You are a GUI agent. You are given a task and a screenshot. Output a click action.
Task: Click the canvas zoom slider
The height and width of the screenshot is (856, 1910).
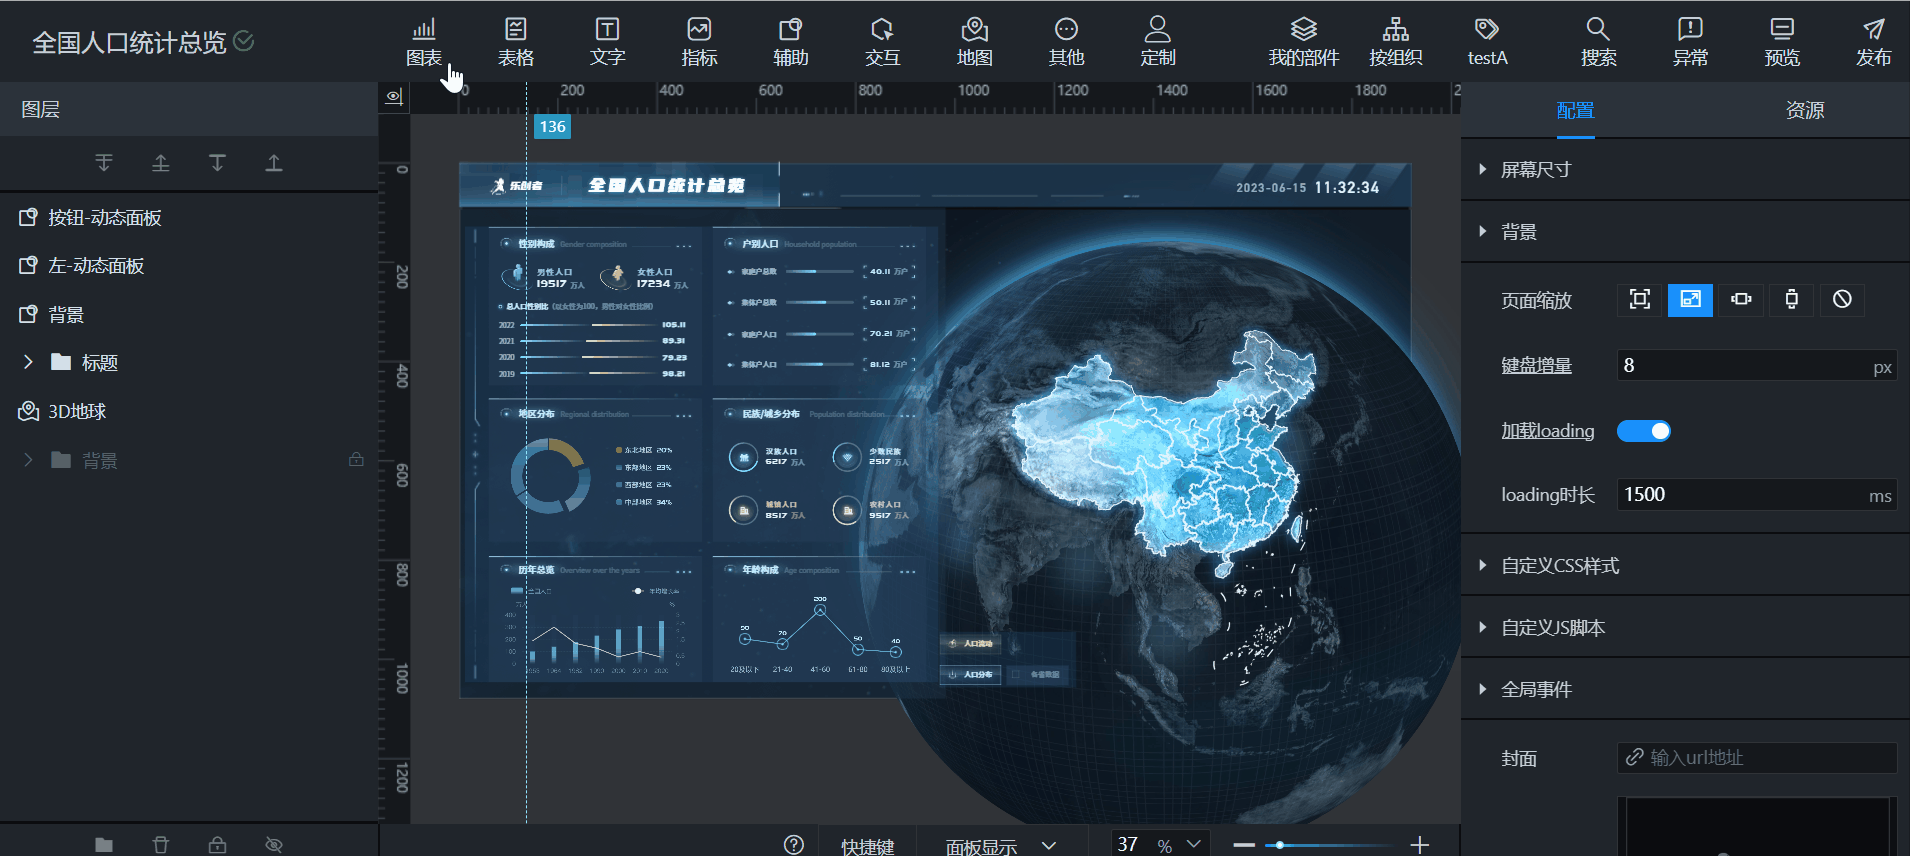coord(1330,845)
